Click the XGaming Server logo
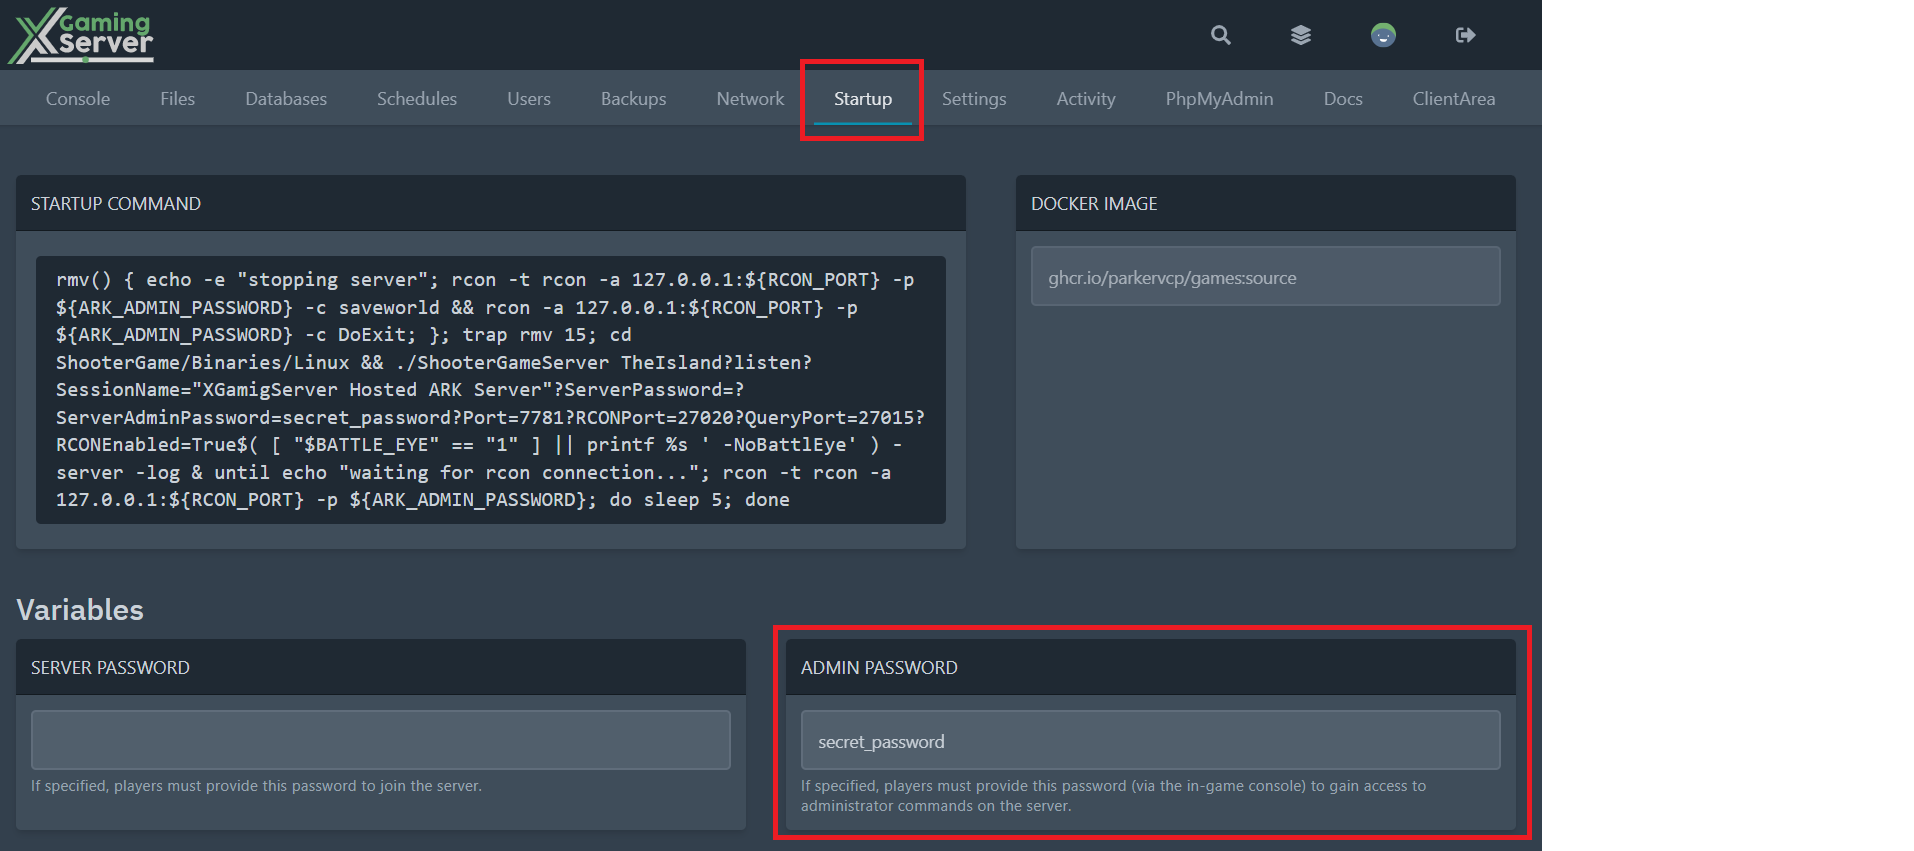Viewport: 1914px width, 851px height. 82,36
